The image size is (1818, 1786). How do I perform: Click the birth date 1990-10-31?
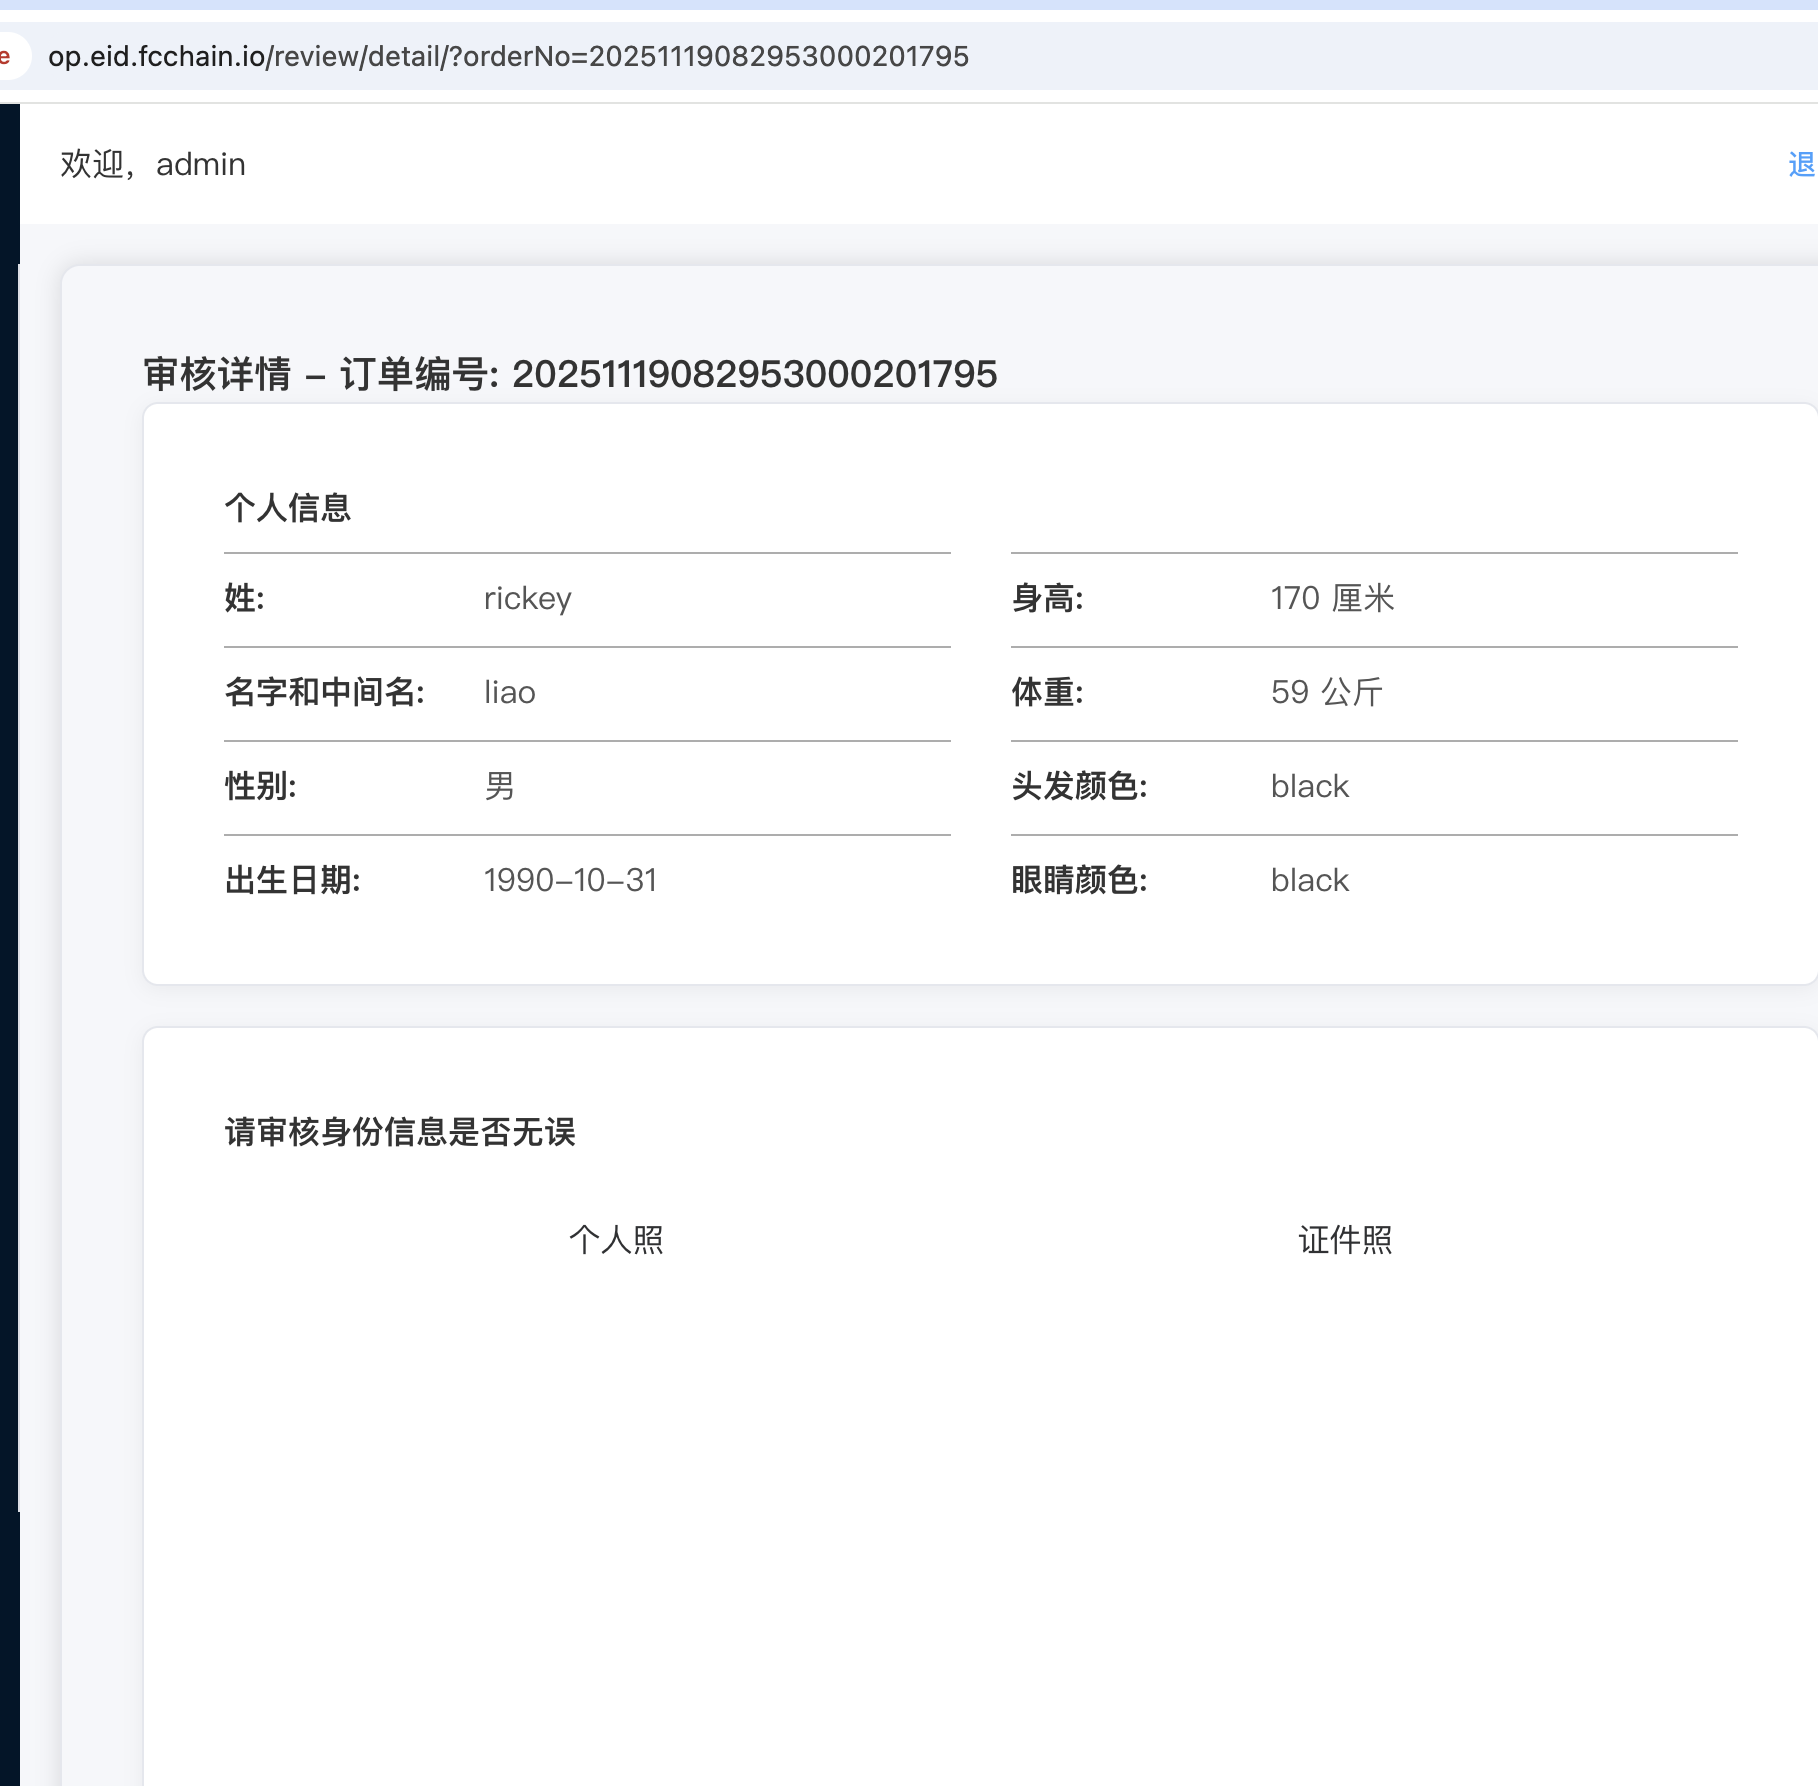pyautogui.click(x=570, y=880)
